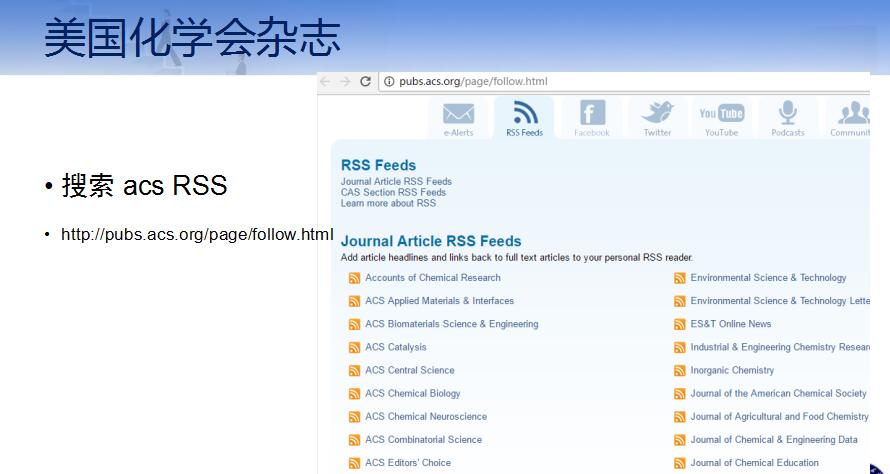This screenshot has height=474, width=890.
Task: Click RSS icon for Environmental Science & Technology Letters
Action: click(x=679, y=301)
